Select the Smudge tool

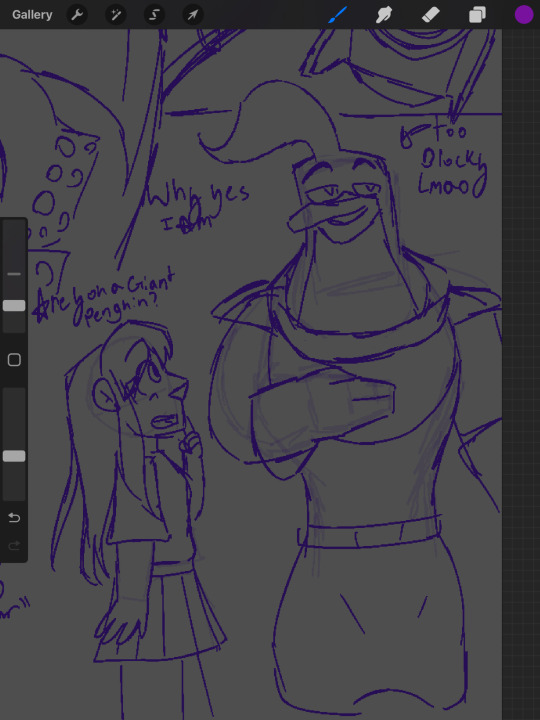pyautogui.click(x=384, y=15)
